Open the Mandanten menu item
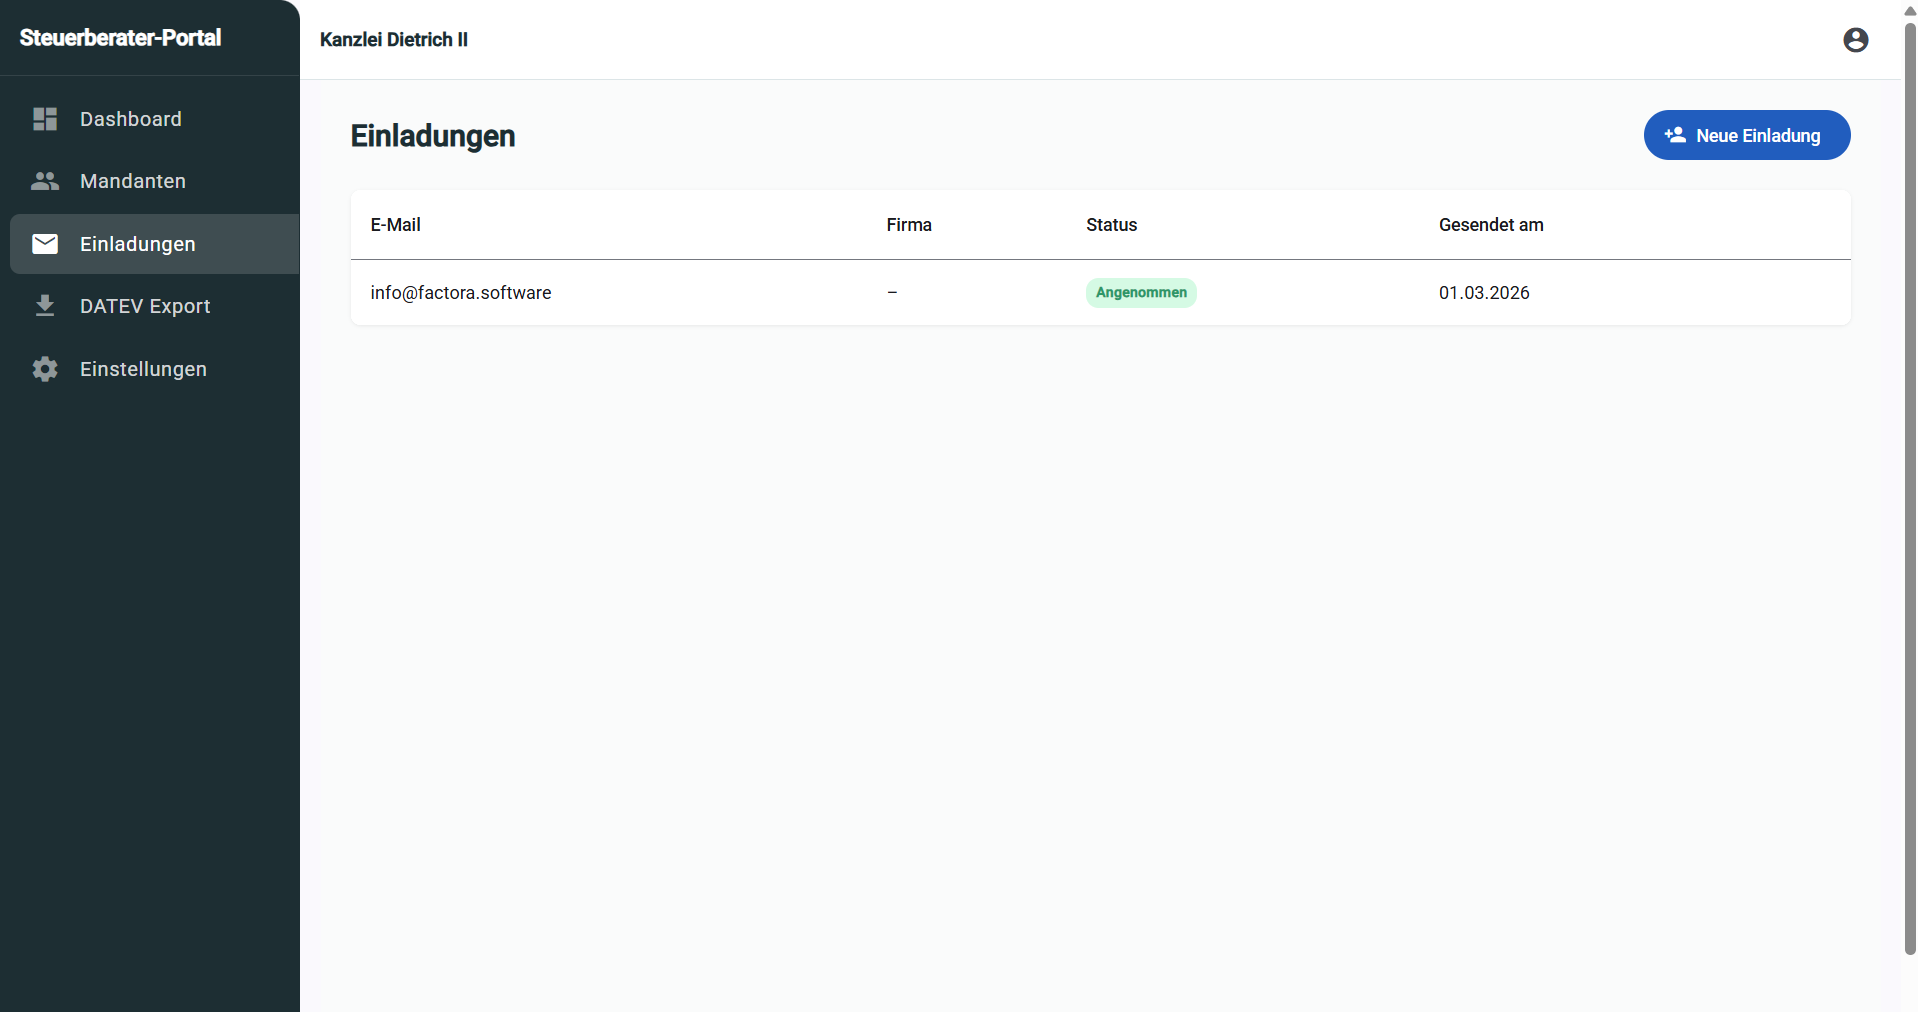The image size is (1918, 1012). pyautogui.click(x=132, y=181)
